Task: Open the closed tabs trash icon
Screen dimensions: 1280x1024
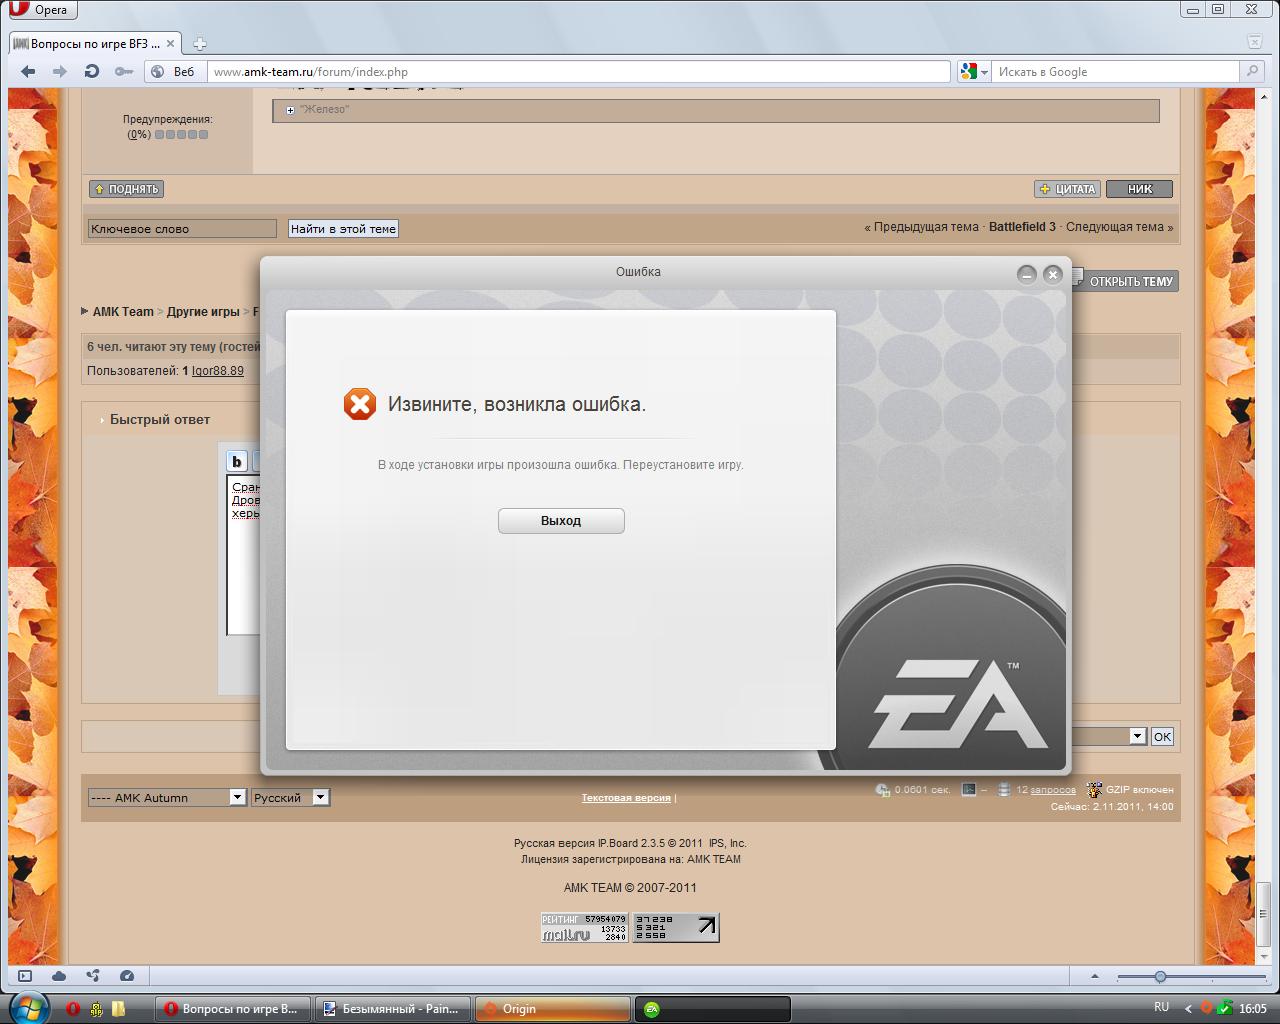Action: 1255,42
